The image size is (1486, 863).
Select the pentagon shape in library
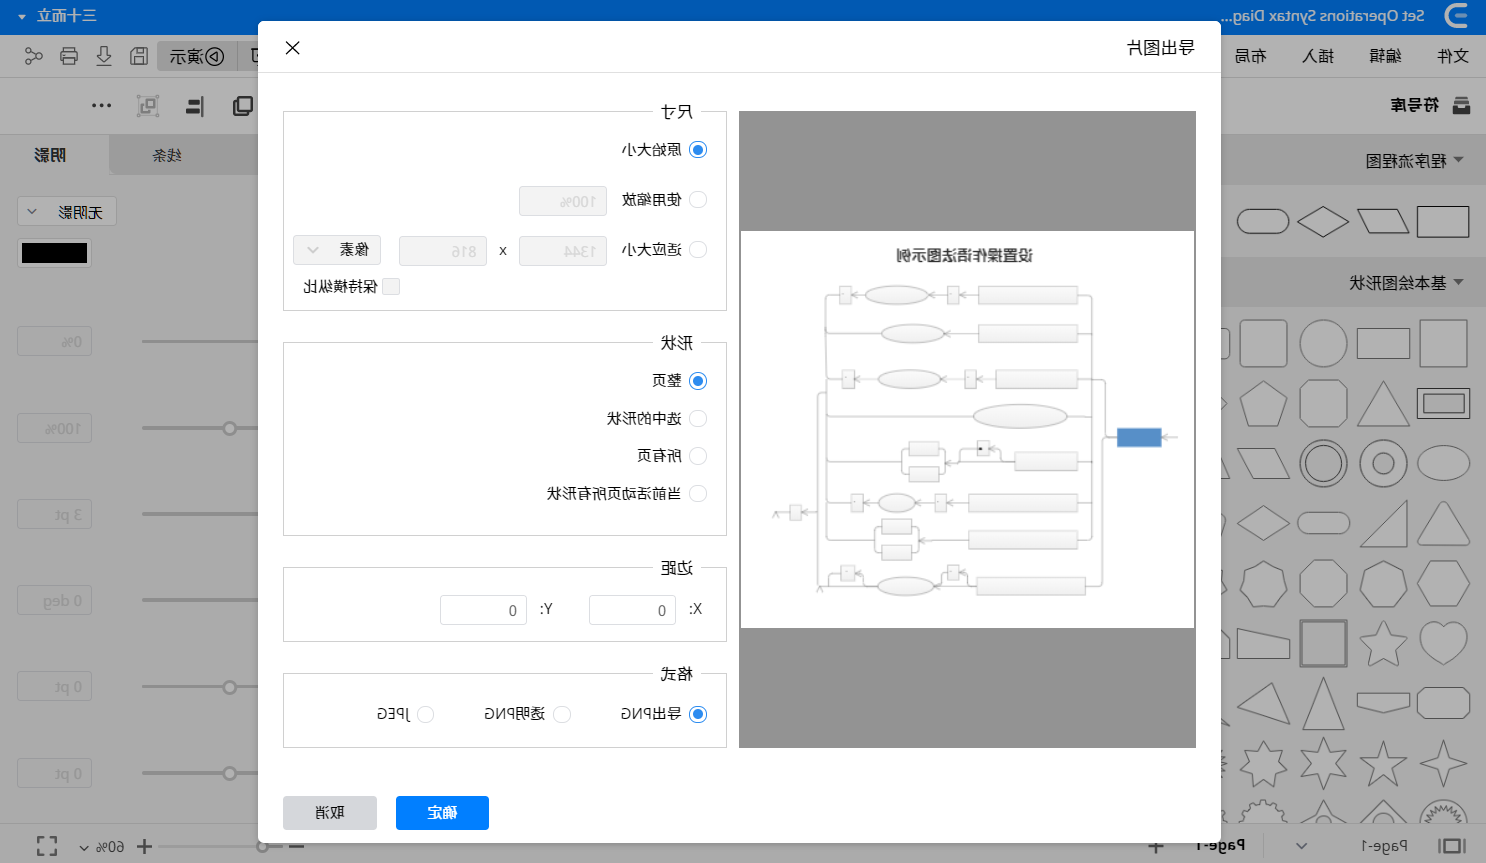pos(1263,404)
